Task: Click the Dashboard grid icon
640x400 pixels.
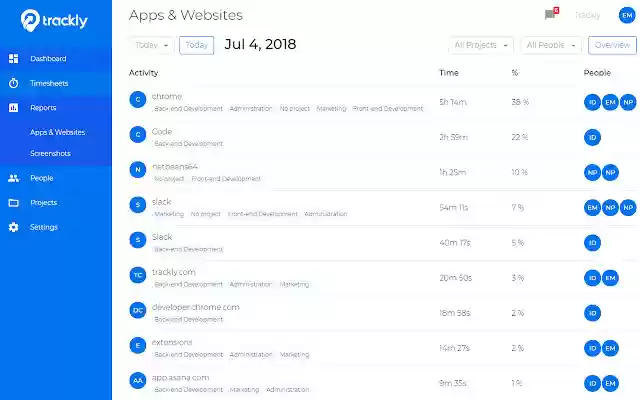Action: [x=13, y=59]
